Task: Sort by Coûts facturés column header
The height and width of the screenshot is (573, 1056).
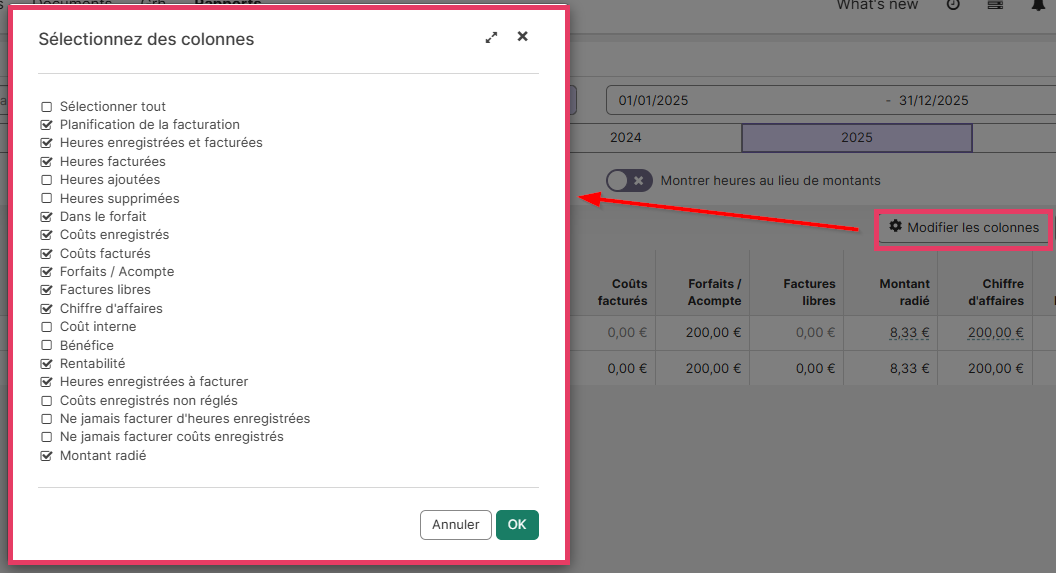Action: 622,292
